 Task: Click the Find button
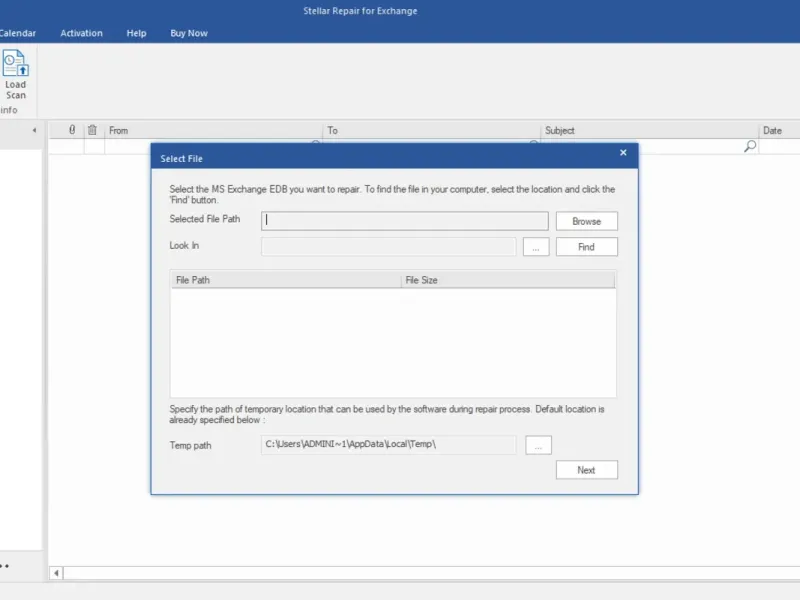click(x=587, y=247)
